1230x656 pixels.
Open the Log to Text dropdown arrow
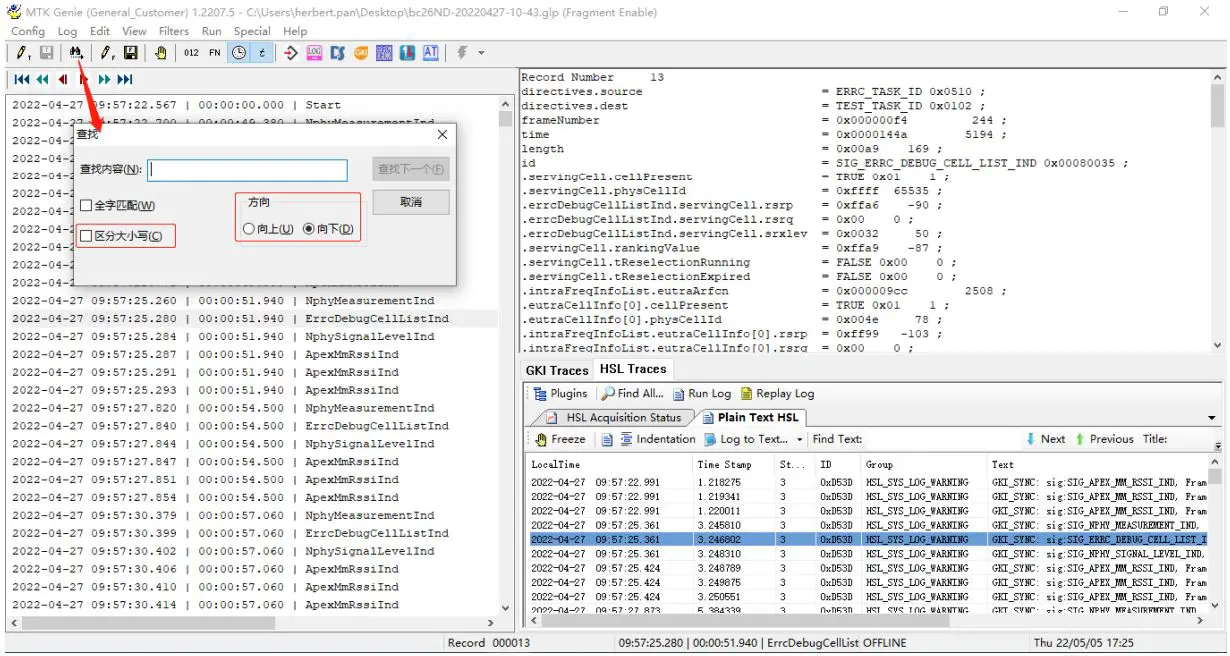coord(800,440)
